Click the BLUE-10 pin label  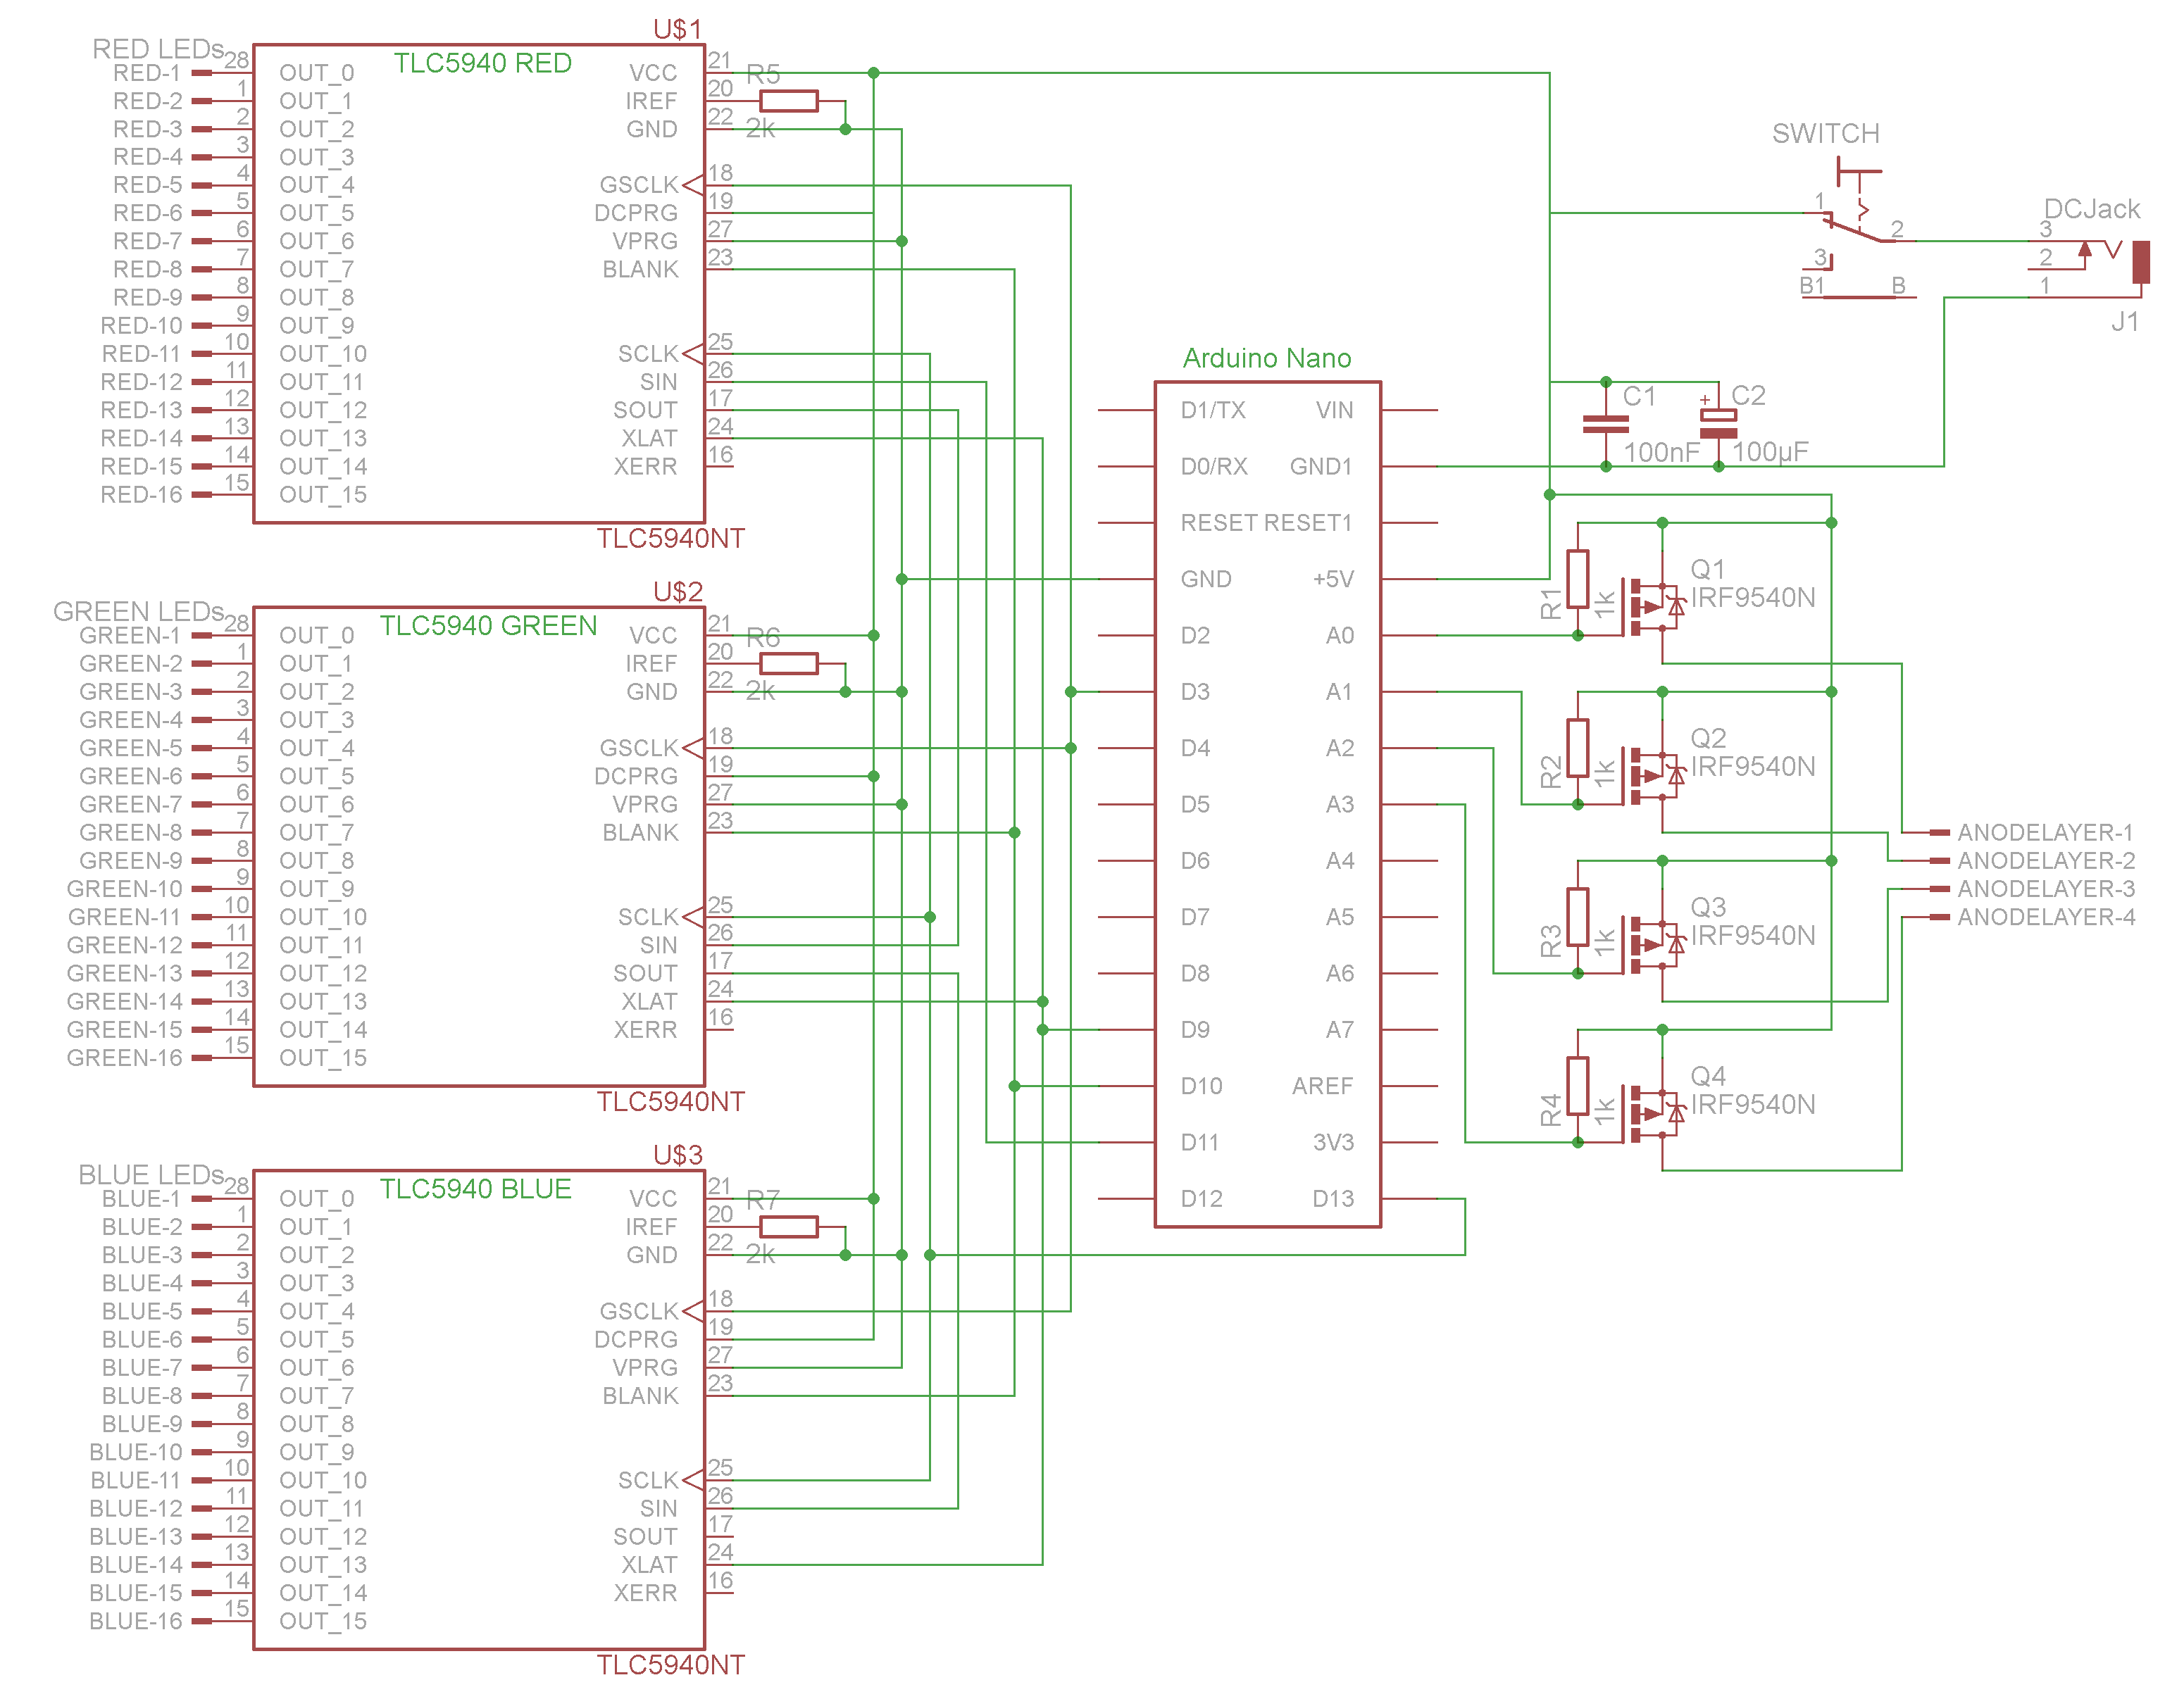[136, 1452]
